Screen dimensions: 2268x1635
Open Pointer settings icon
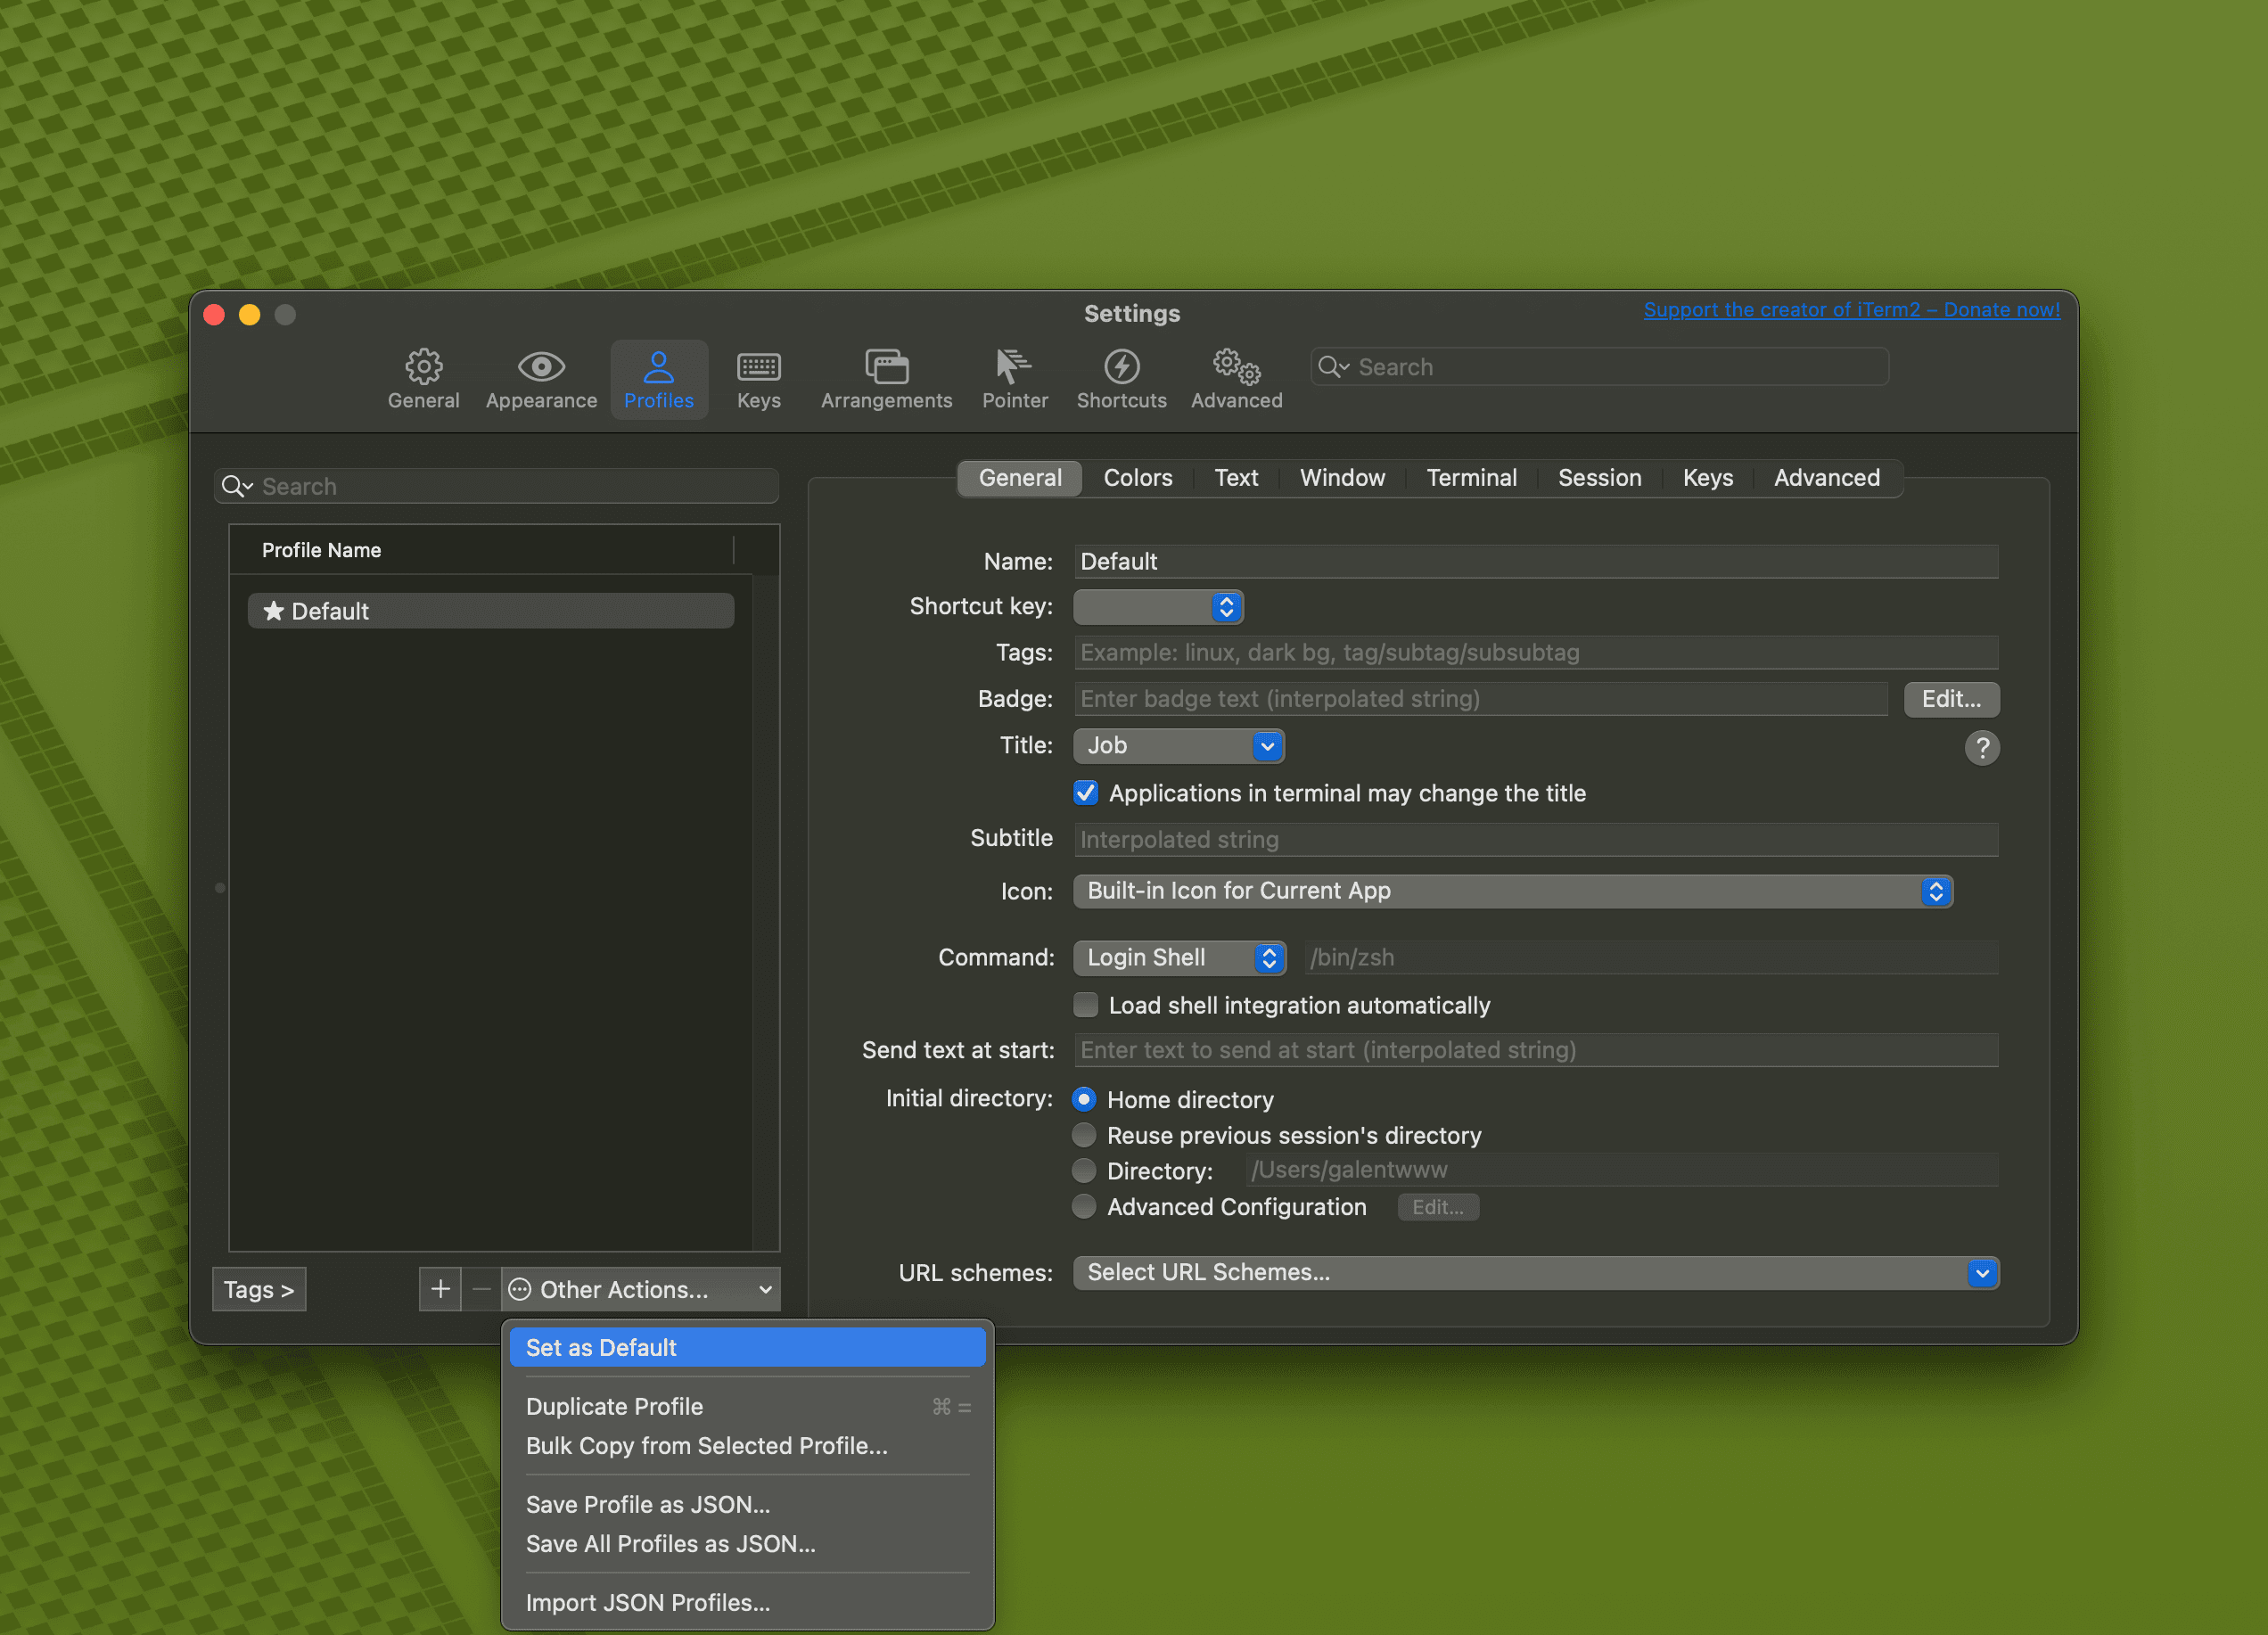point(1014,368)
